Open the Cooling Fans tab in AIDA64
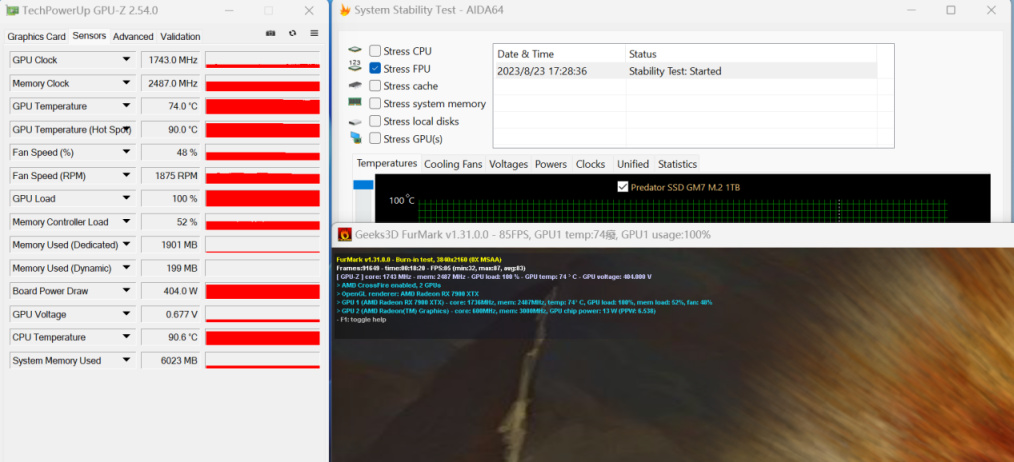Screen dimensions: 1014x462 click(x=453, y=164)
